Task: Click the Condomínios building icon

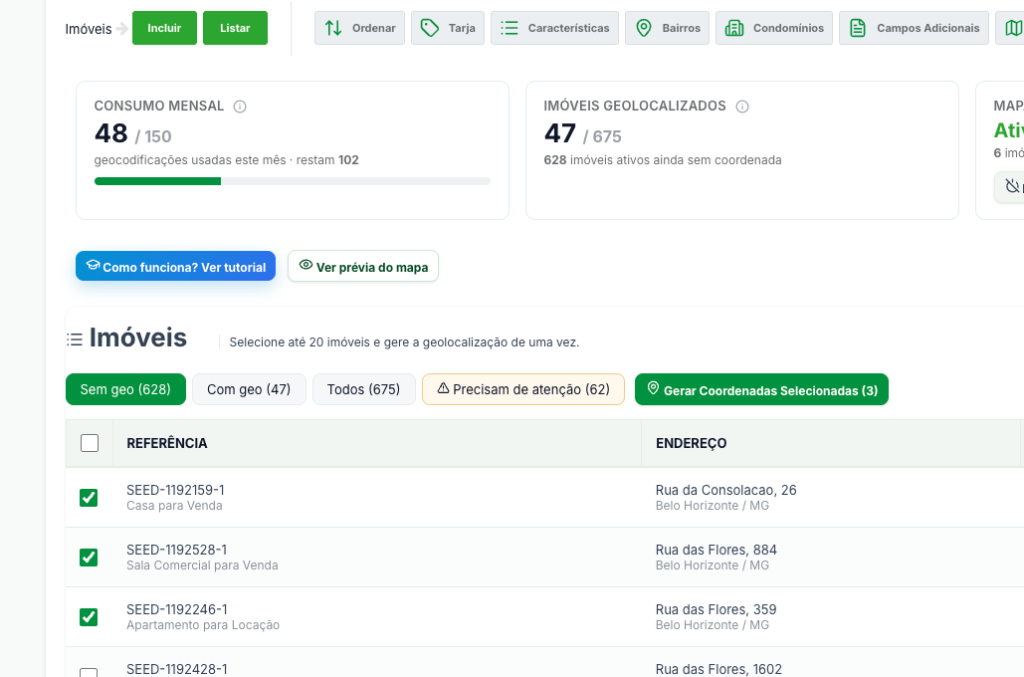Action: 735,28
